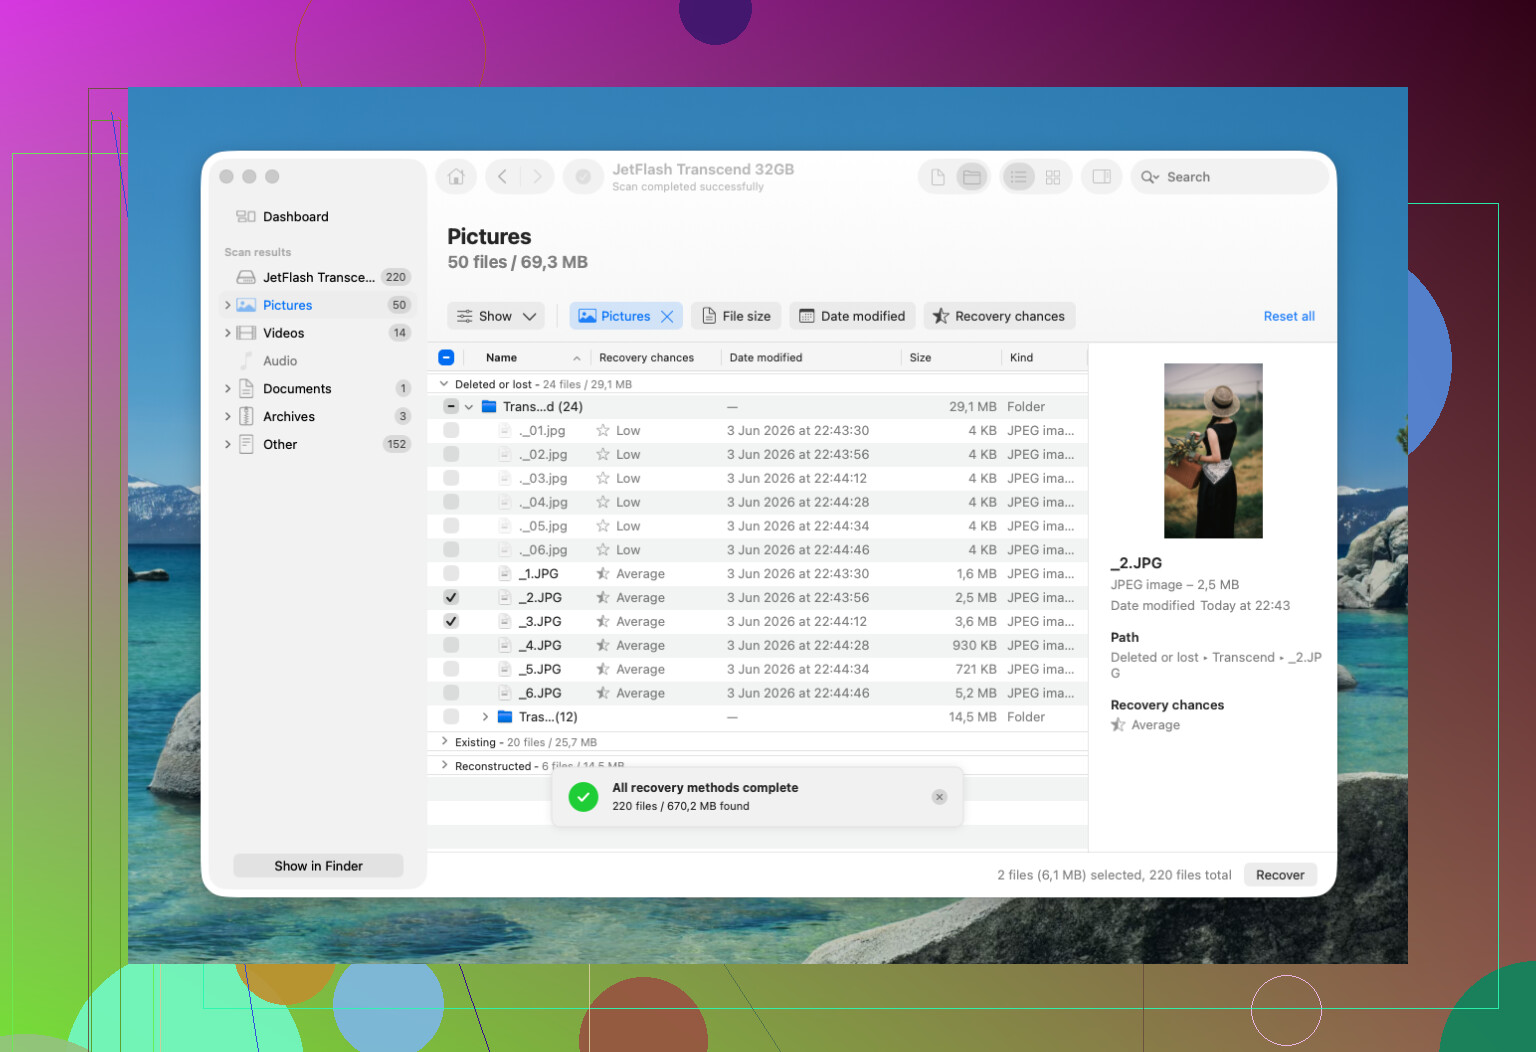The width and height of the screenshot is (1536, 1052).
Task: Collapse the Deleted or lost group
Action: tap(444, 384)
